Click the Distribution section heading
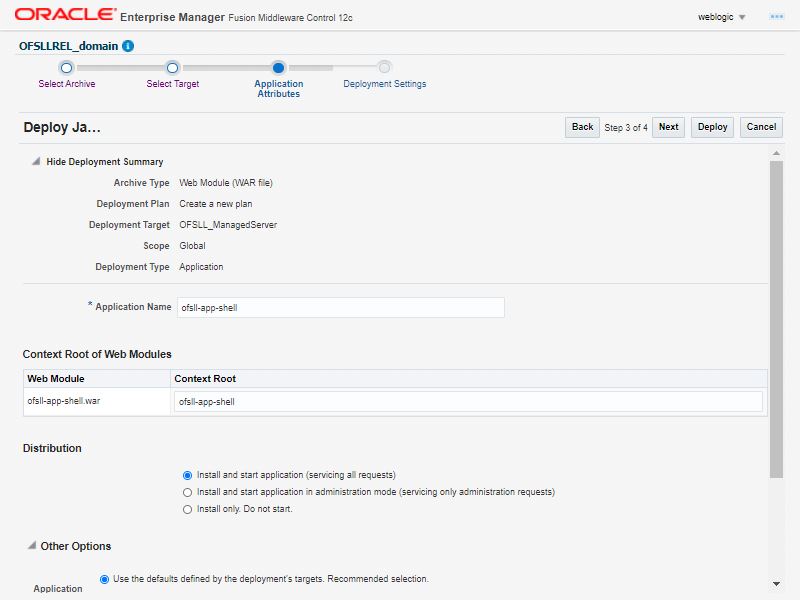The image size is (800, 600). point(52,448)
